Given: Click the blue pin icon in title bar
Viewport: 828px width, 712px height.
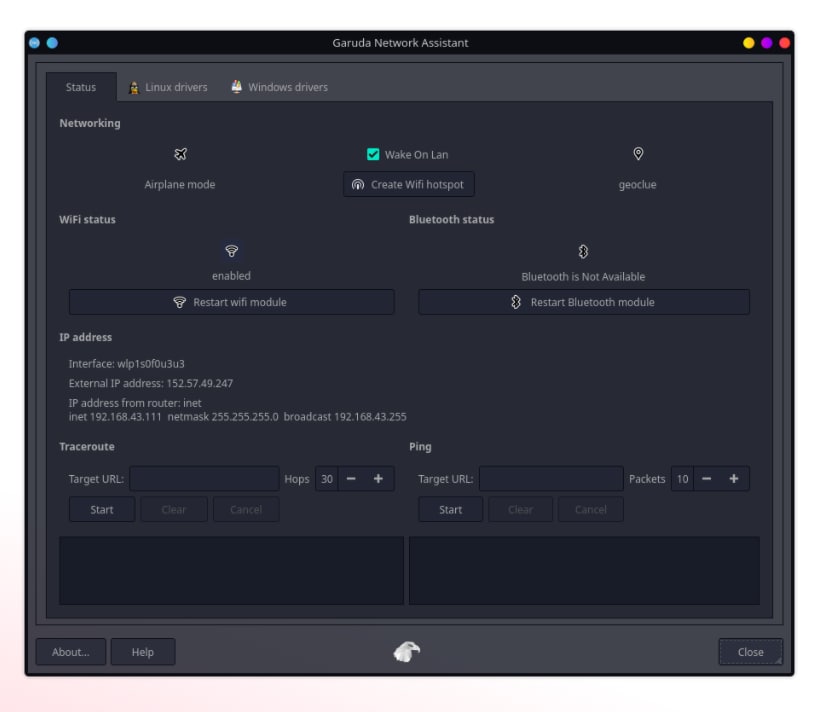Looking at the screenshot, I should pyautogui.click(x=52, y=43).
